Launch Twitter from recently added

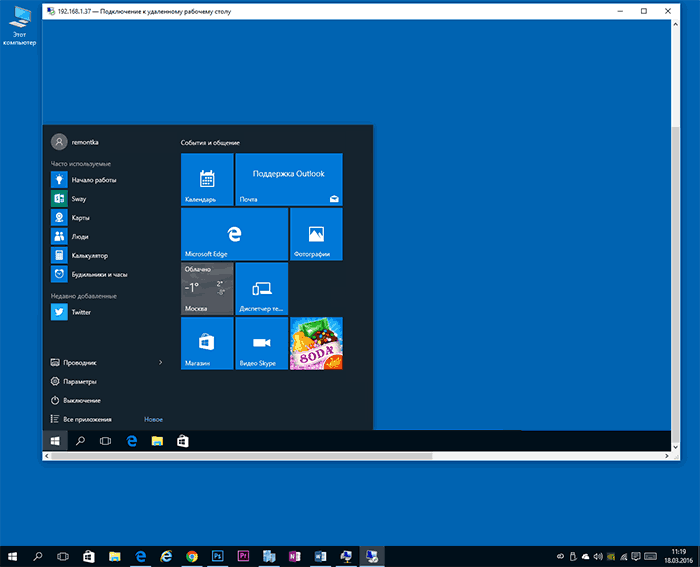(x=71, y=312)
